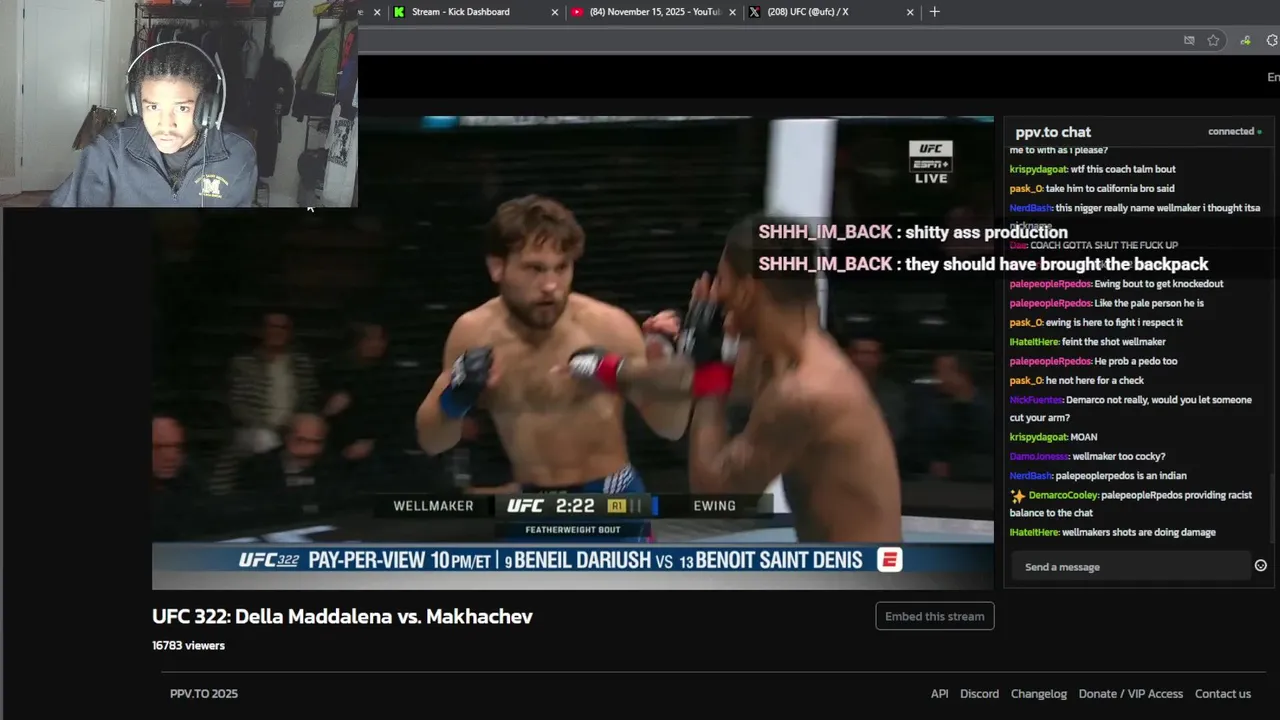Open the browser extensions puzzle icon
The height and width of the screenshot is (720, 1280).
[x=1273, y=40]
